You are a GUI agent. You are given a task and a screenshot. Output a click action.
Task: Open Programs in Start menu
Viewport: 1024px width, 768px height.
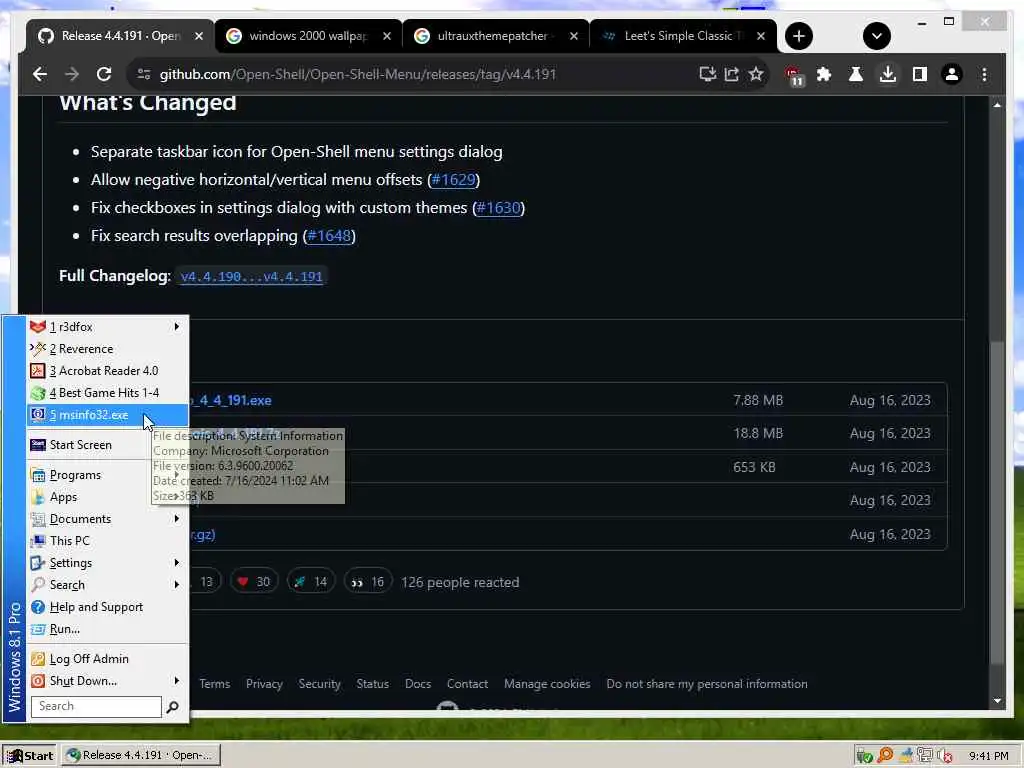108,475
